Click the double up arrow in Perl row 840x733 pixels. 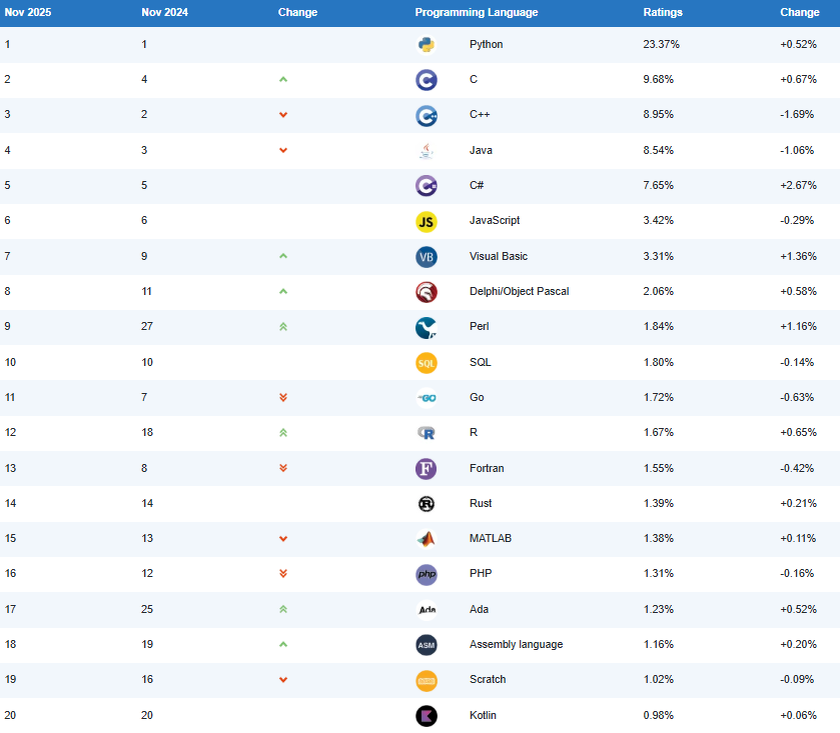pos(283,327)
